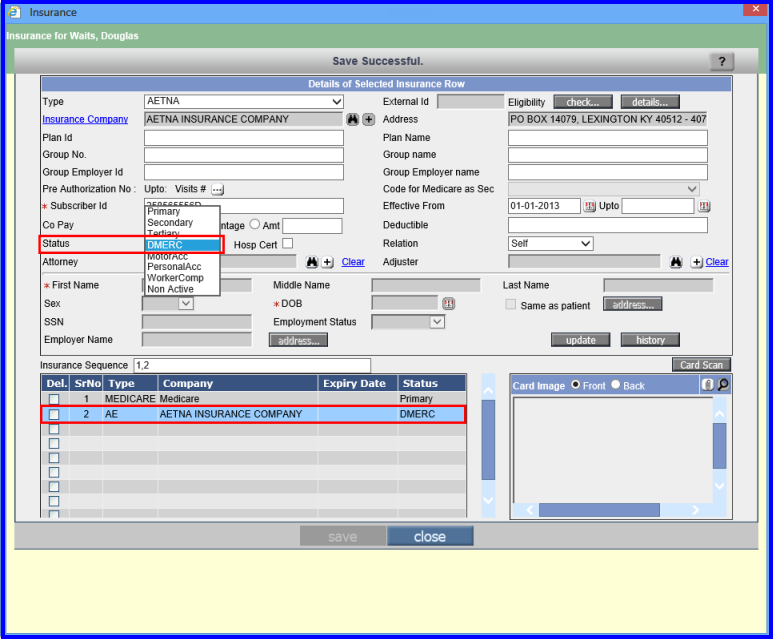Open Insurance Company link
Viewport: 773px width, 639px height.
(x=85, y=119)
